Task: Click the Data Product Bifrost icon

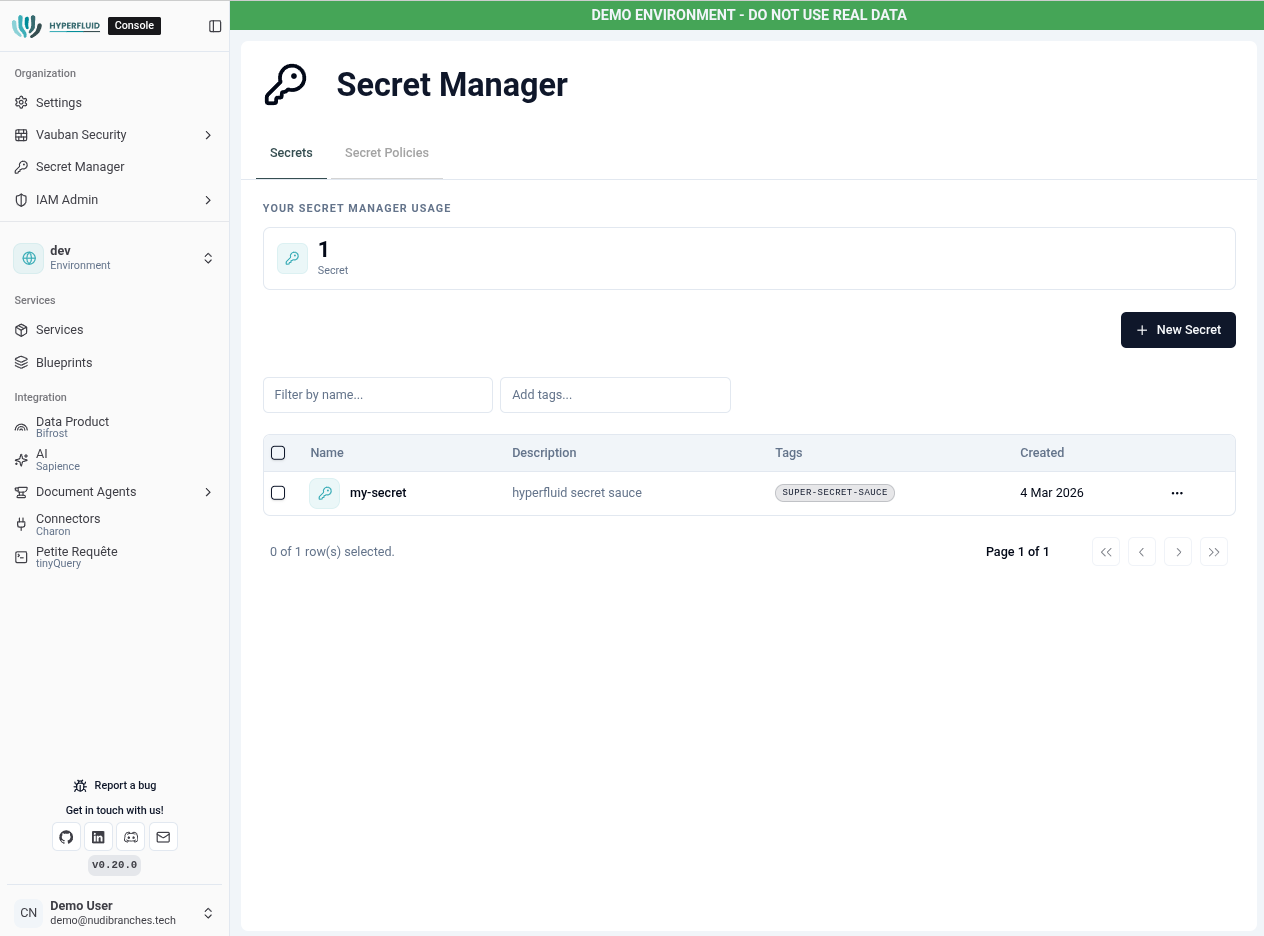Action: tap(21, 426)
